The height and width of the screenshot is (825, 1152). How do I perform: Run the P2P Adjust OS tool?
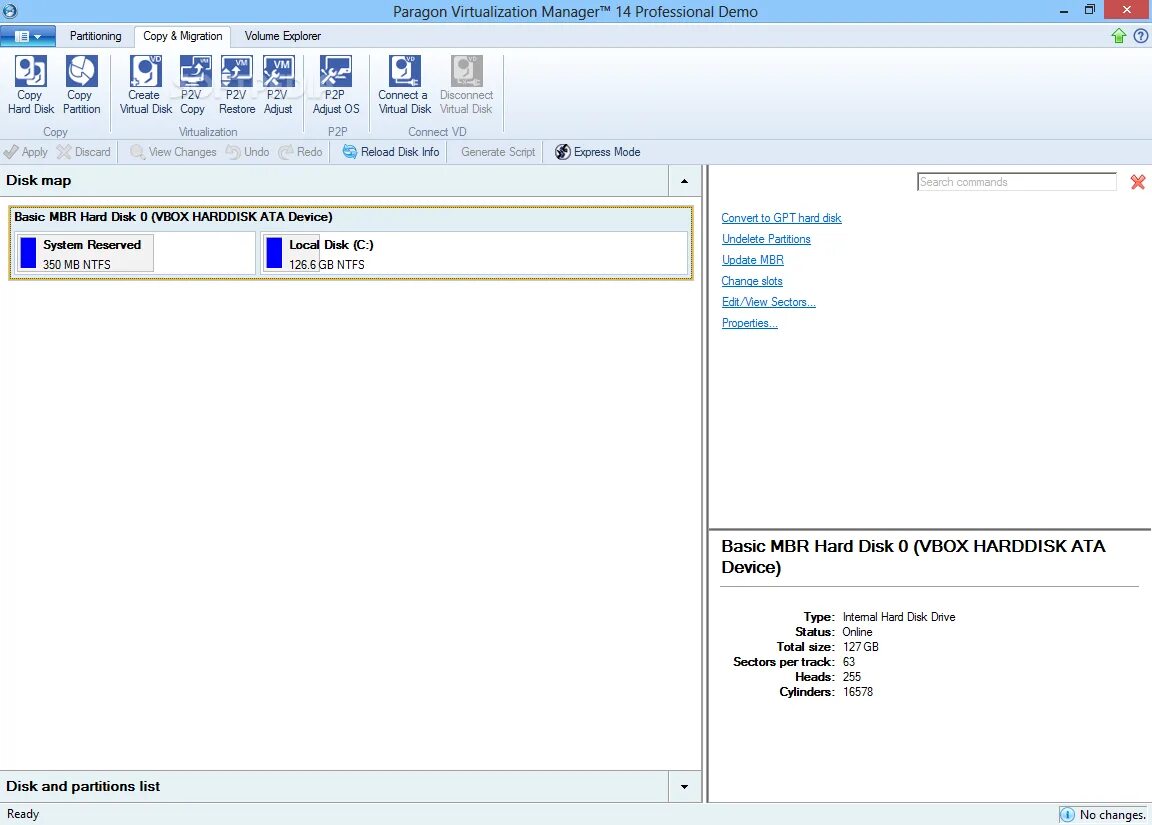click(335, 84)
